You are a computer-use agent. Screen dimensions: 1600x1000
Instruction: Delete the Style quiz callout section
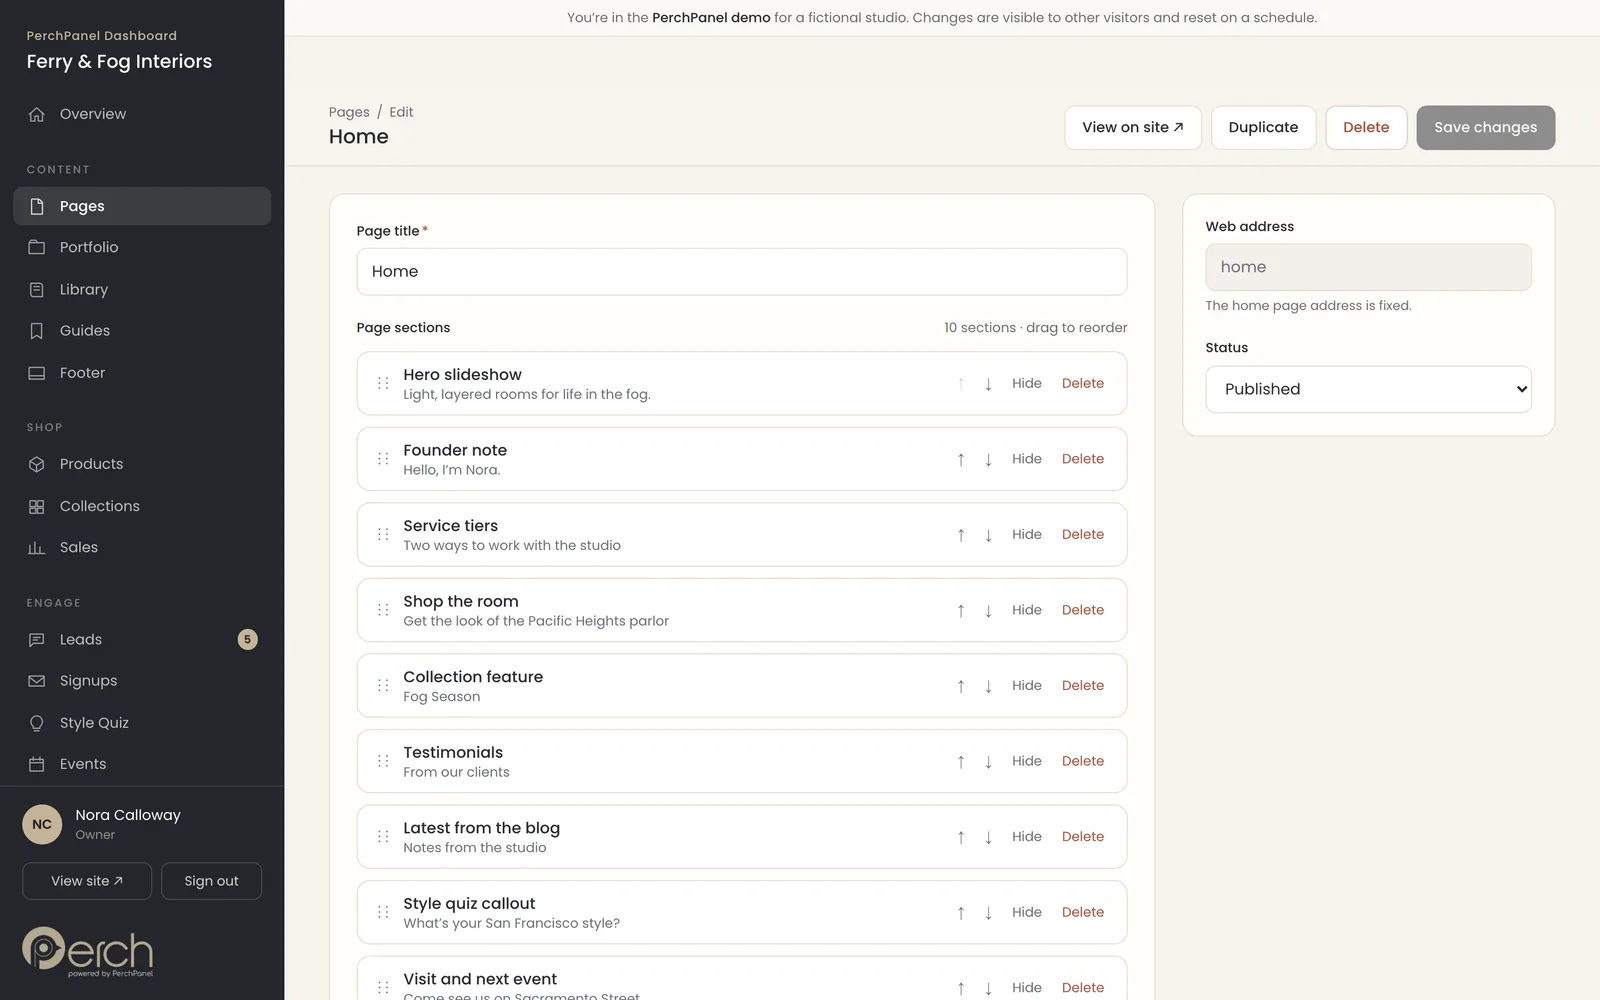1083,912
